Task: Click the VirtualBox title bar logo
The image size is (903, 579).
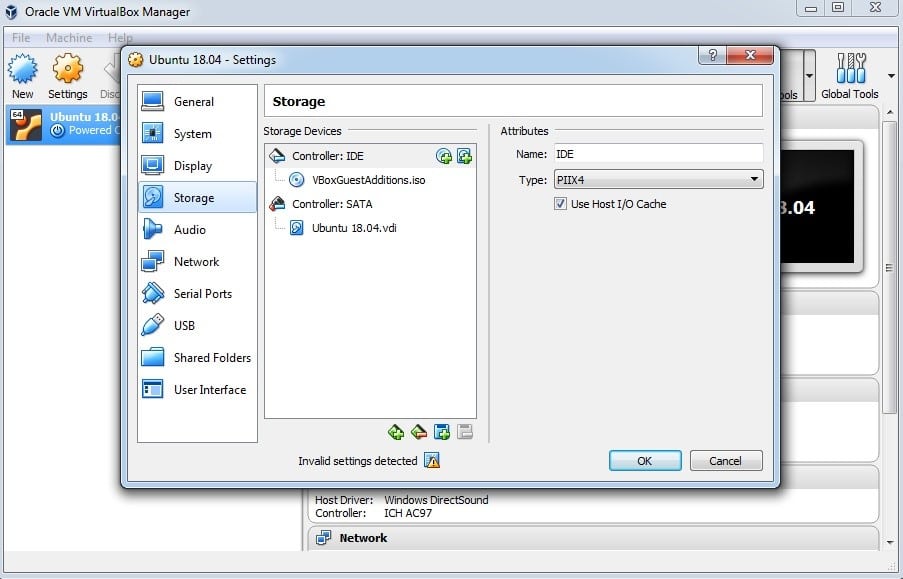Action: point(11,12)
